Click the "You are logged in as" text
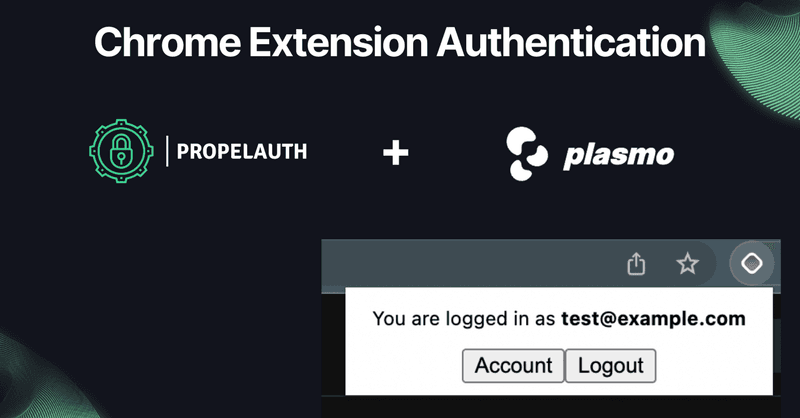This screenshot has height=418, width=800. click(463, 319)
